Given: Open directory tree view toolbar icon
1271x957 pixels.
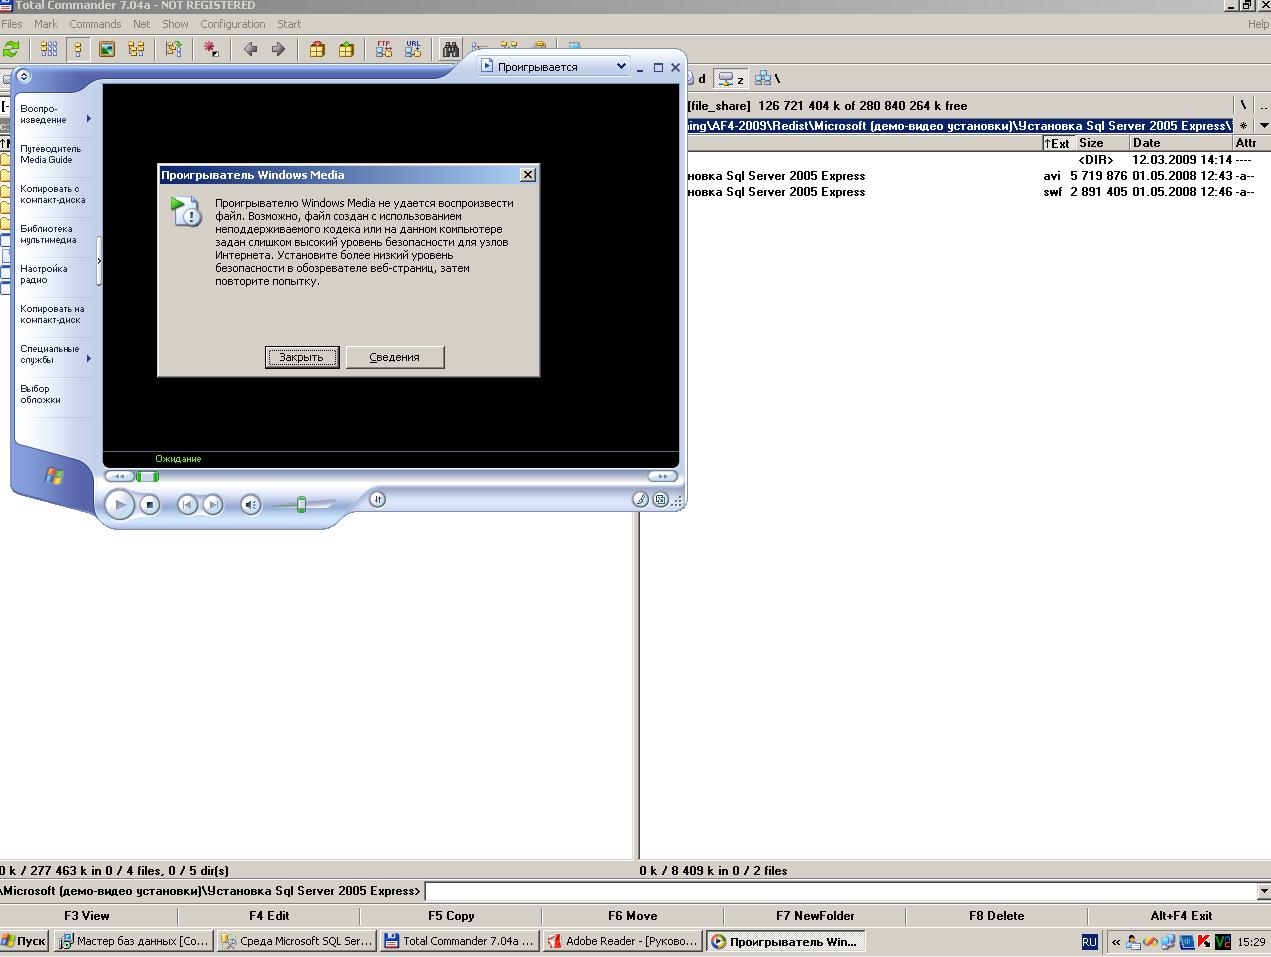Looking at the screenshot, I should 136,49.
